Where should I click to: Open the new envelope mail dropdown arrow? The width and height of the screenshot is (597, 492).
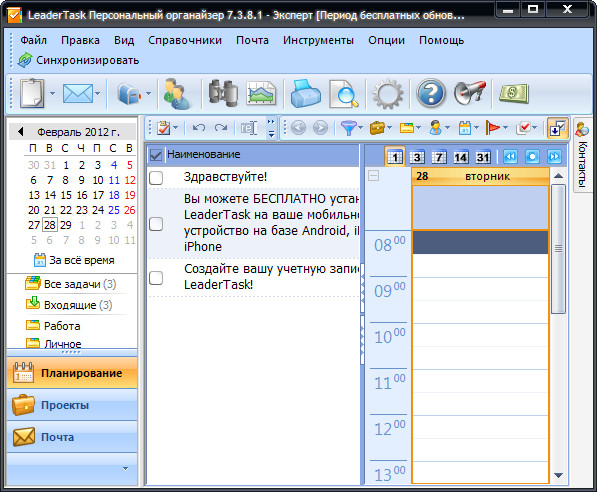(x=97, y=93)
